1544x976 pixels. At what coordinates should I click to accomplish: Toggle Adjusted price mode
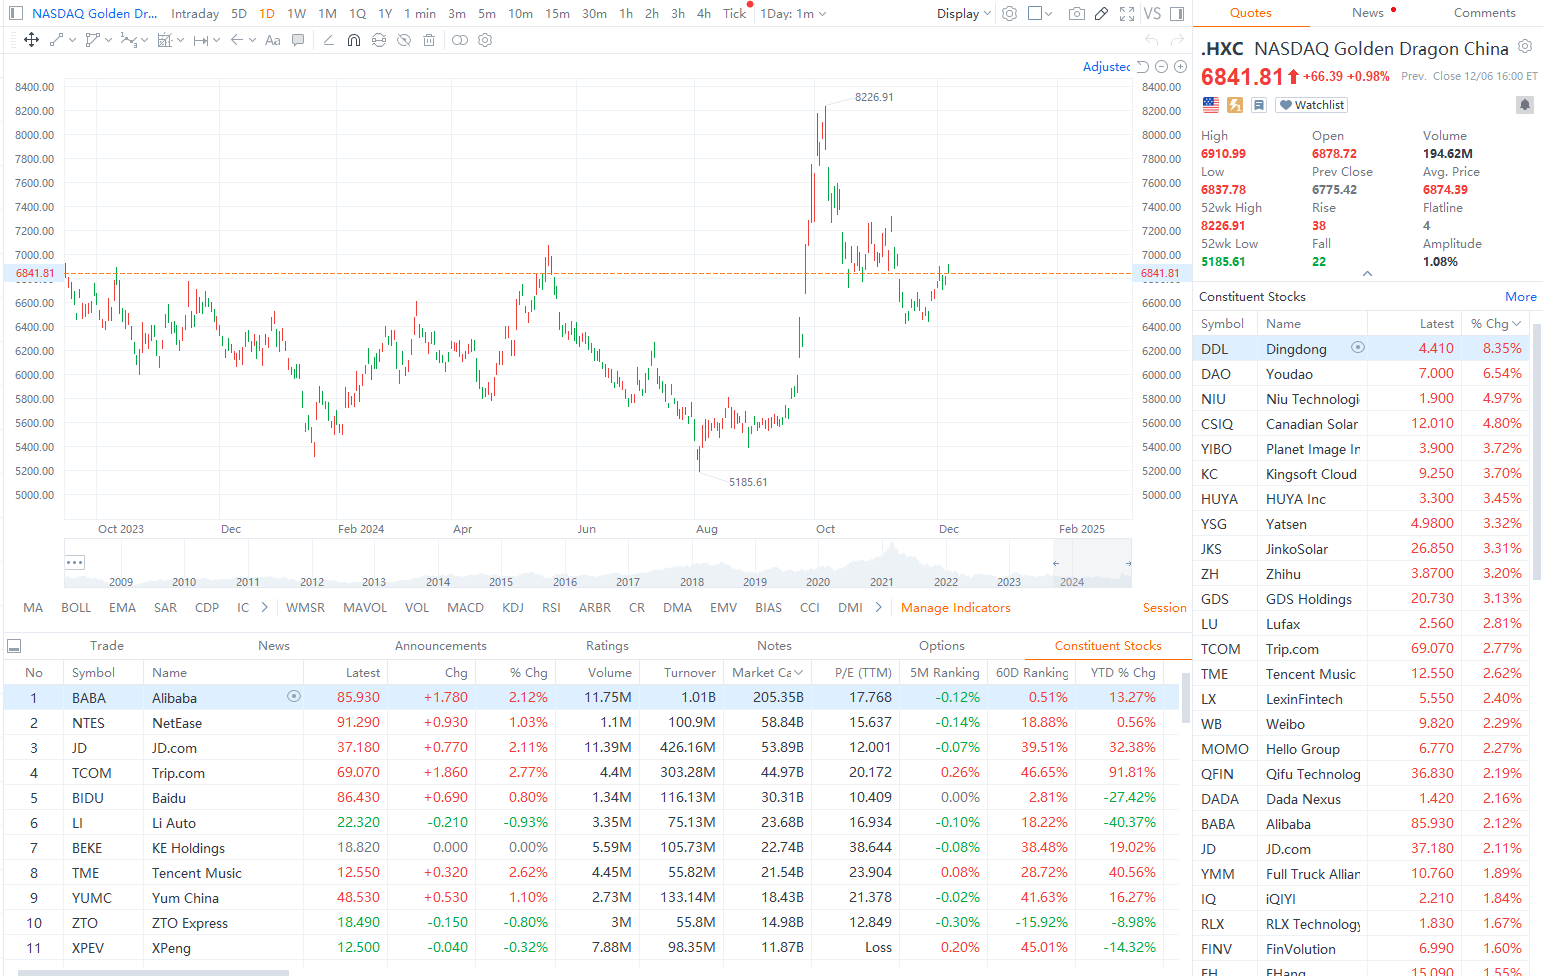1106,67
